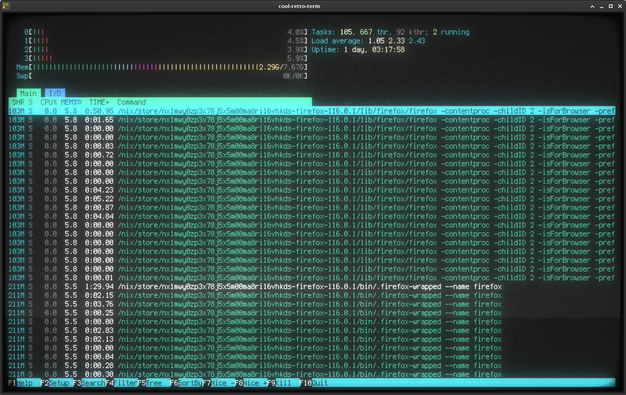Select the process row with time 0:50.95
The height and width of the screenshot is (395, 626).
312,111
